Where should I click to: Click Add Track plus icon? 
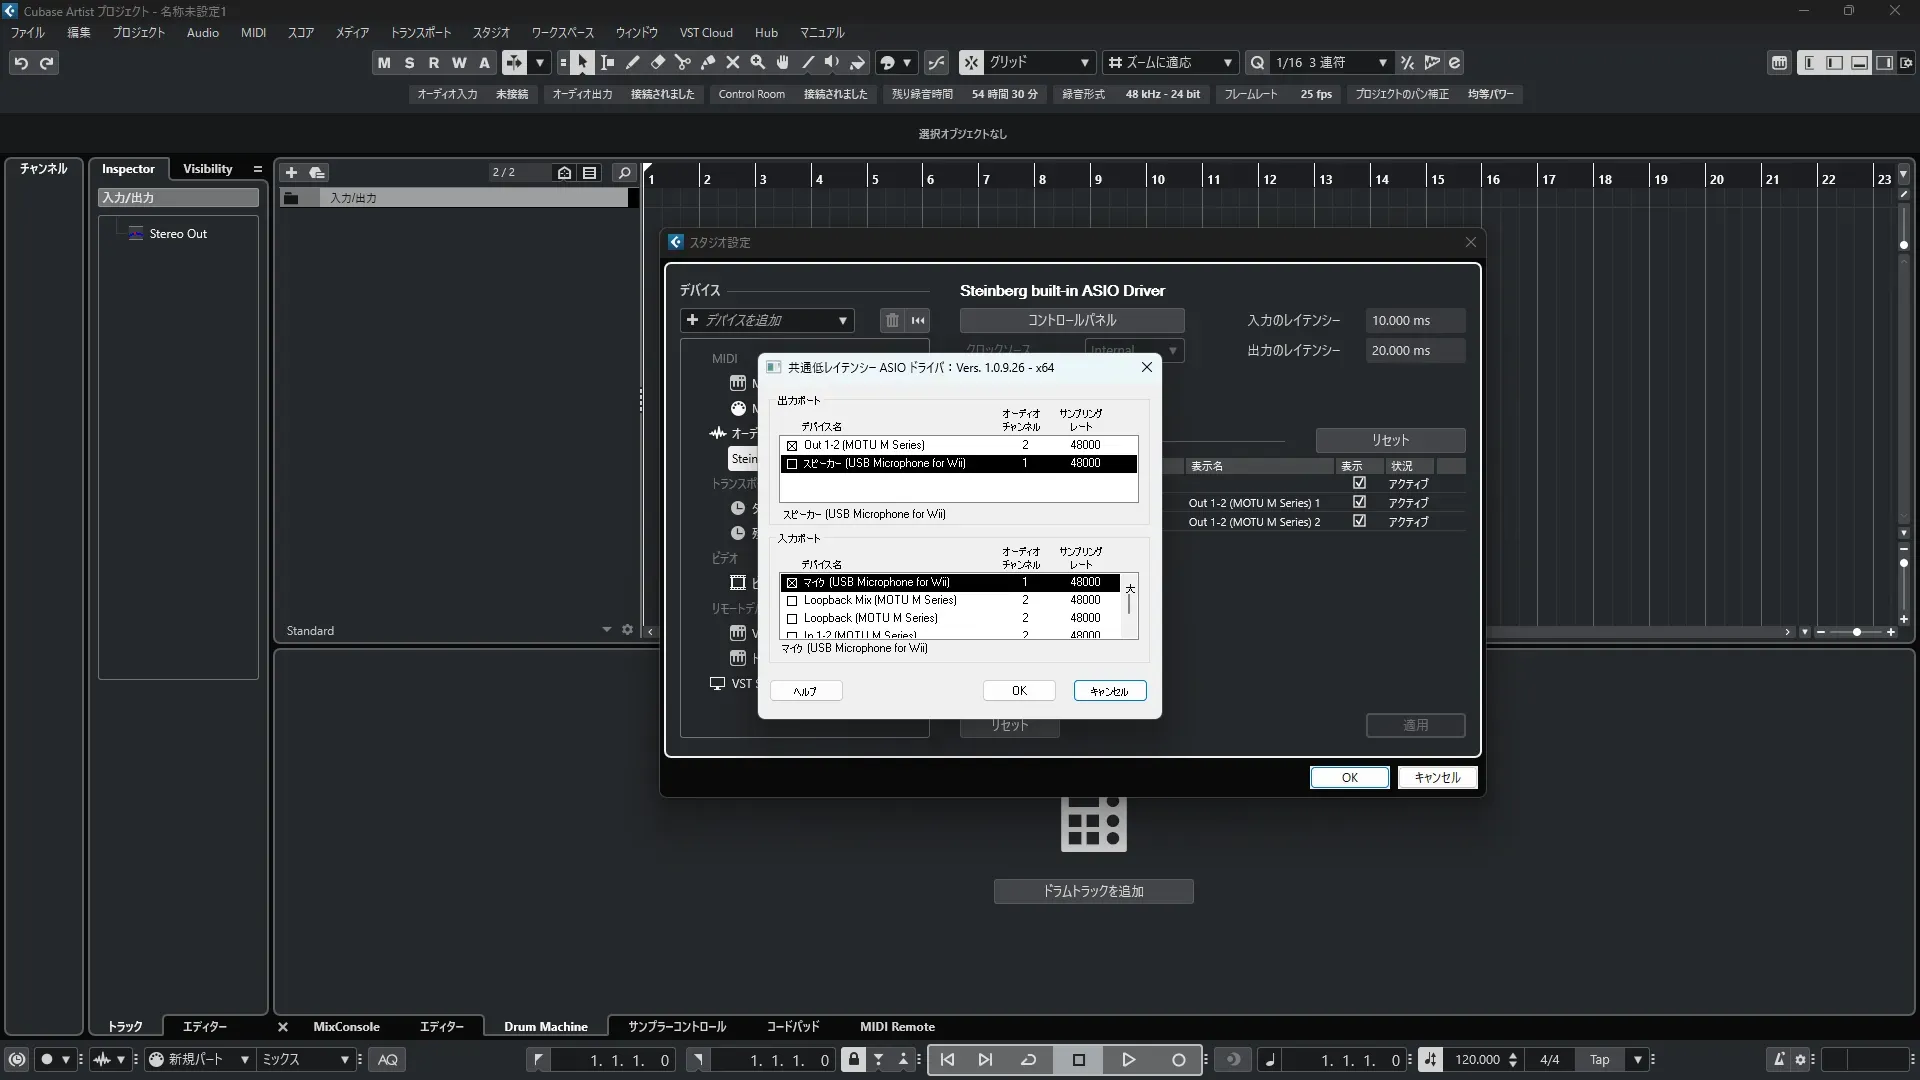(x=291, y=172)
